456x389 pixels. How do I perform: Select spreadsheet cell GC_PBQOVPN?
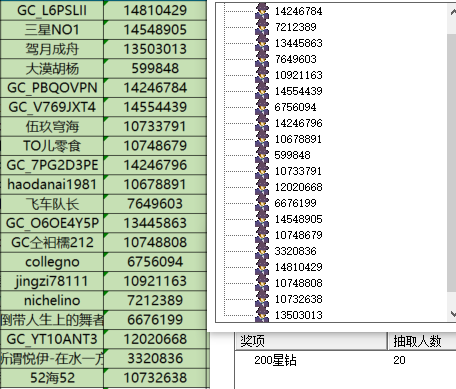[x=52, y=88]
